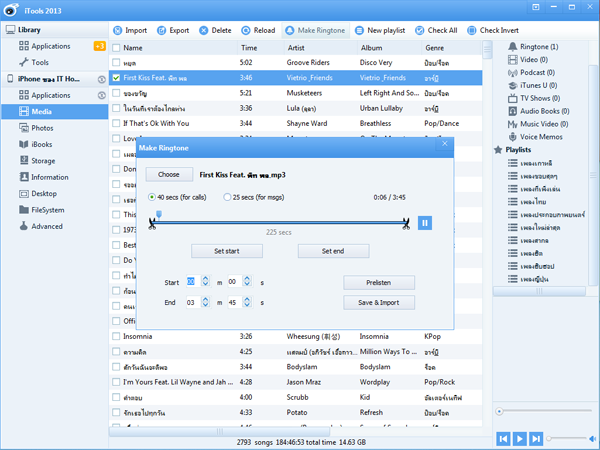
Task: Click the Check Invert toolbar icon
Action: pyautogui.click(x=471, y=31)
